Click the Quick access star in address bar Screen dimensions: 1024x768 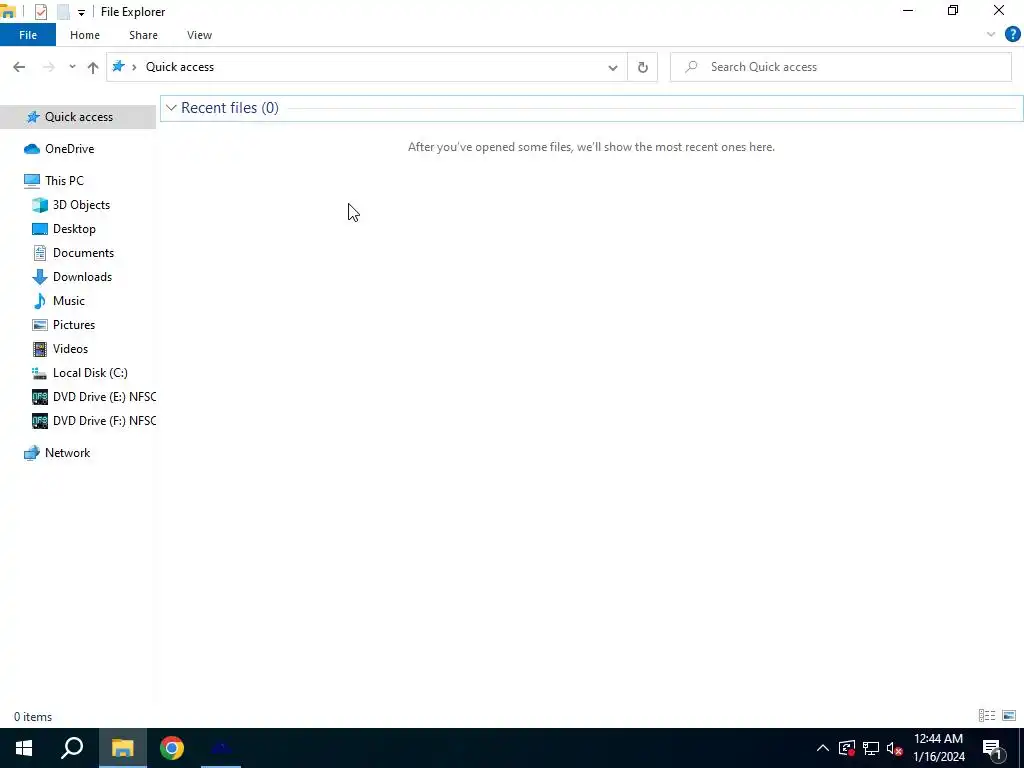(118, 67)
